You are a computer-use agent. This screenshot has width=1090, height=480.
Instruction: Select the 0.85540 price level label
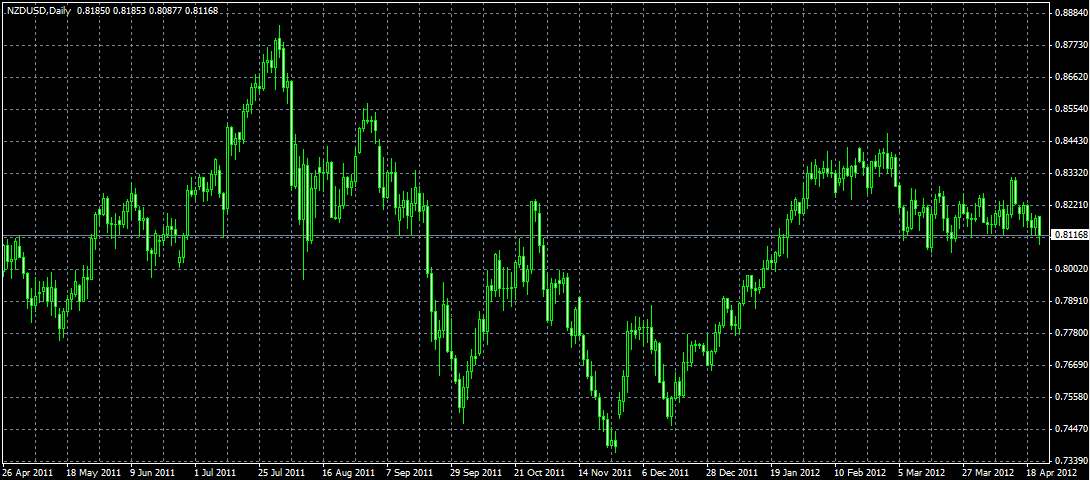point(1070,109)
